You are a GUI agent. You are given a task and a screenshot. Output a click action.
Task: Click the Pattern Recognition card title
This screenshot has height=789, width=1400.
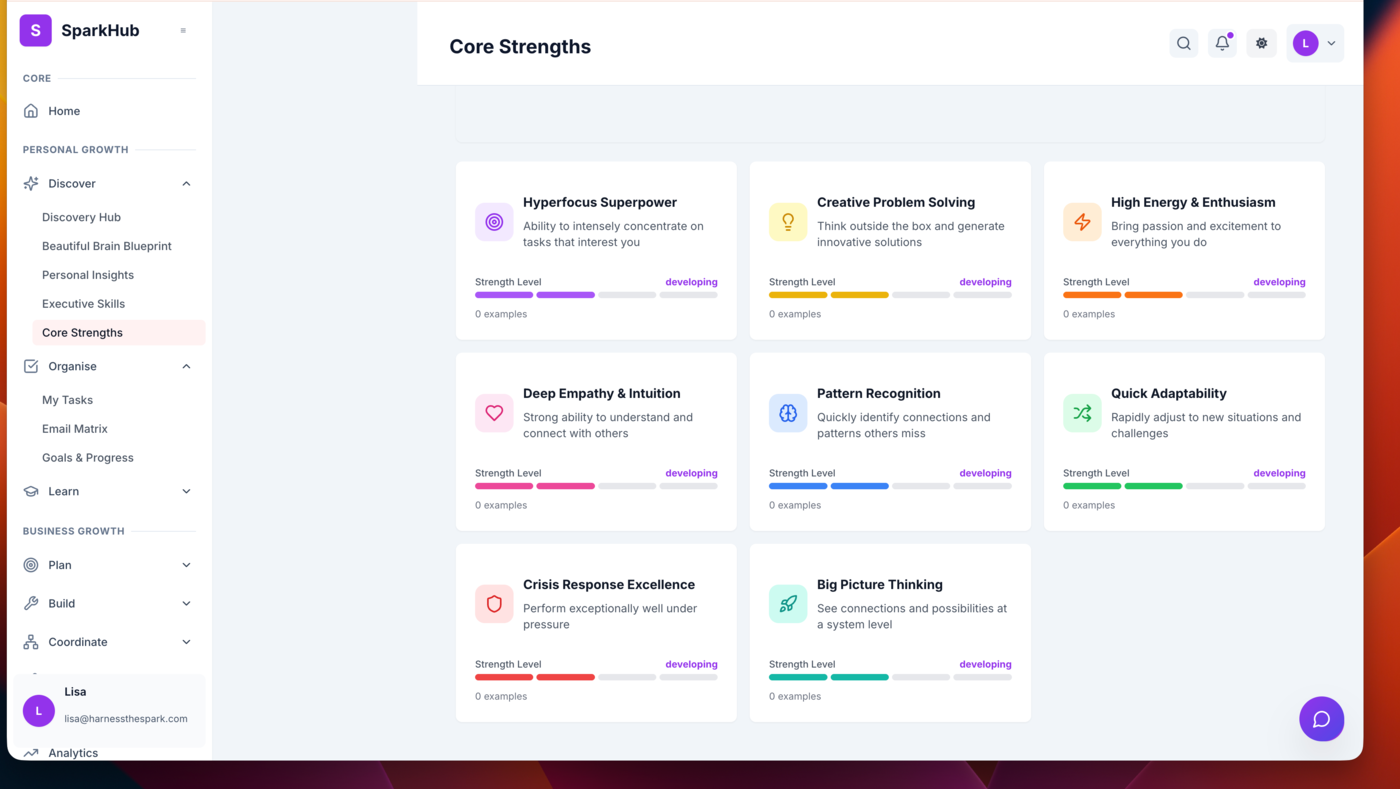click(879, 394)
